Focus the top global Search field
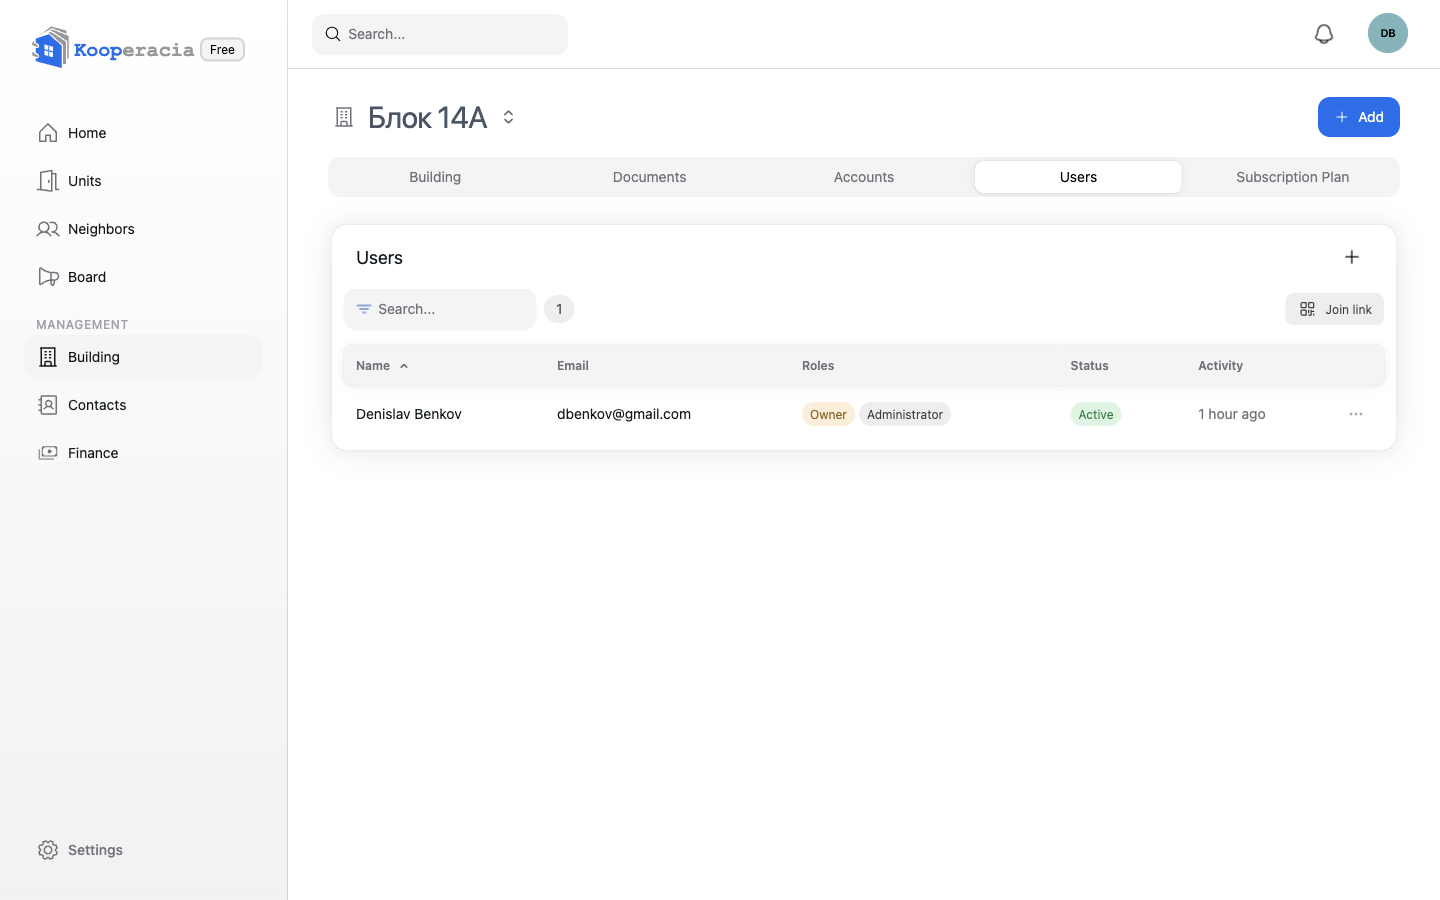Viewport: 1440px width, 900px height. (440, 34)
